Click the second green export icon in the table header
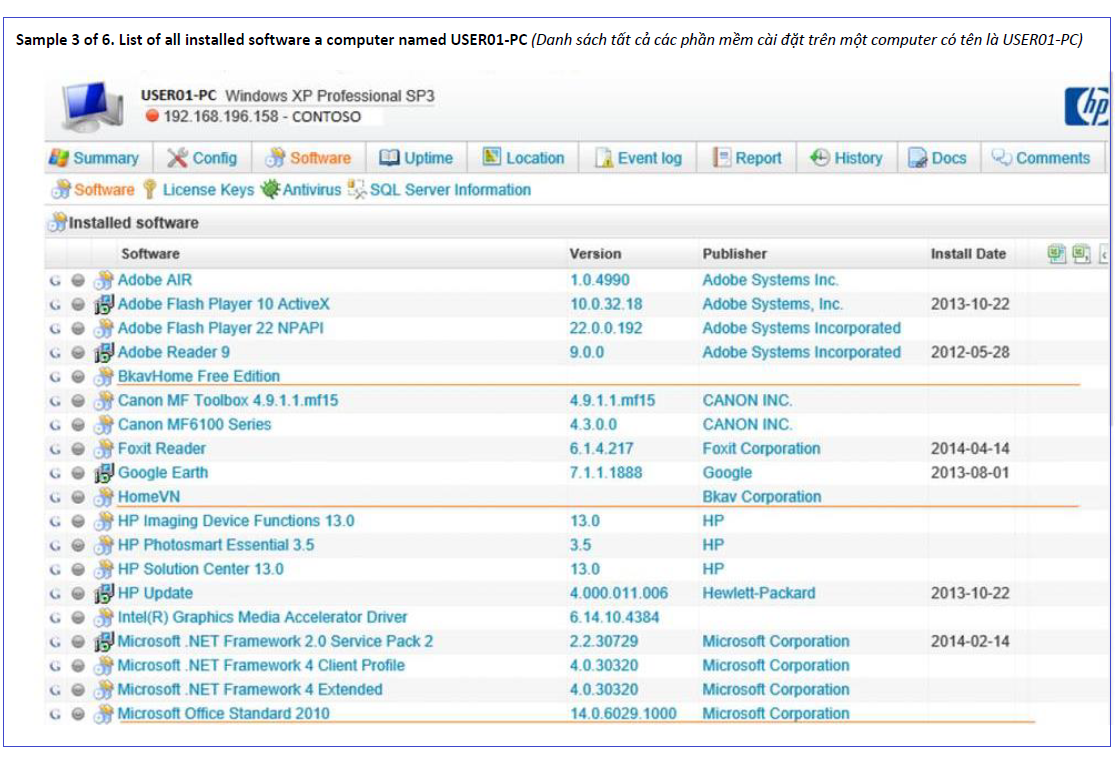 [x=1081, y=254]
